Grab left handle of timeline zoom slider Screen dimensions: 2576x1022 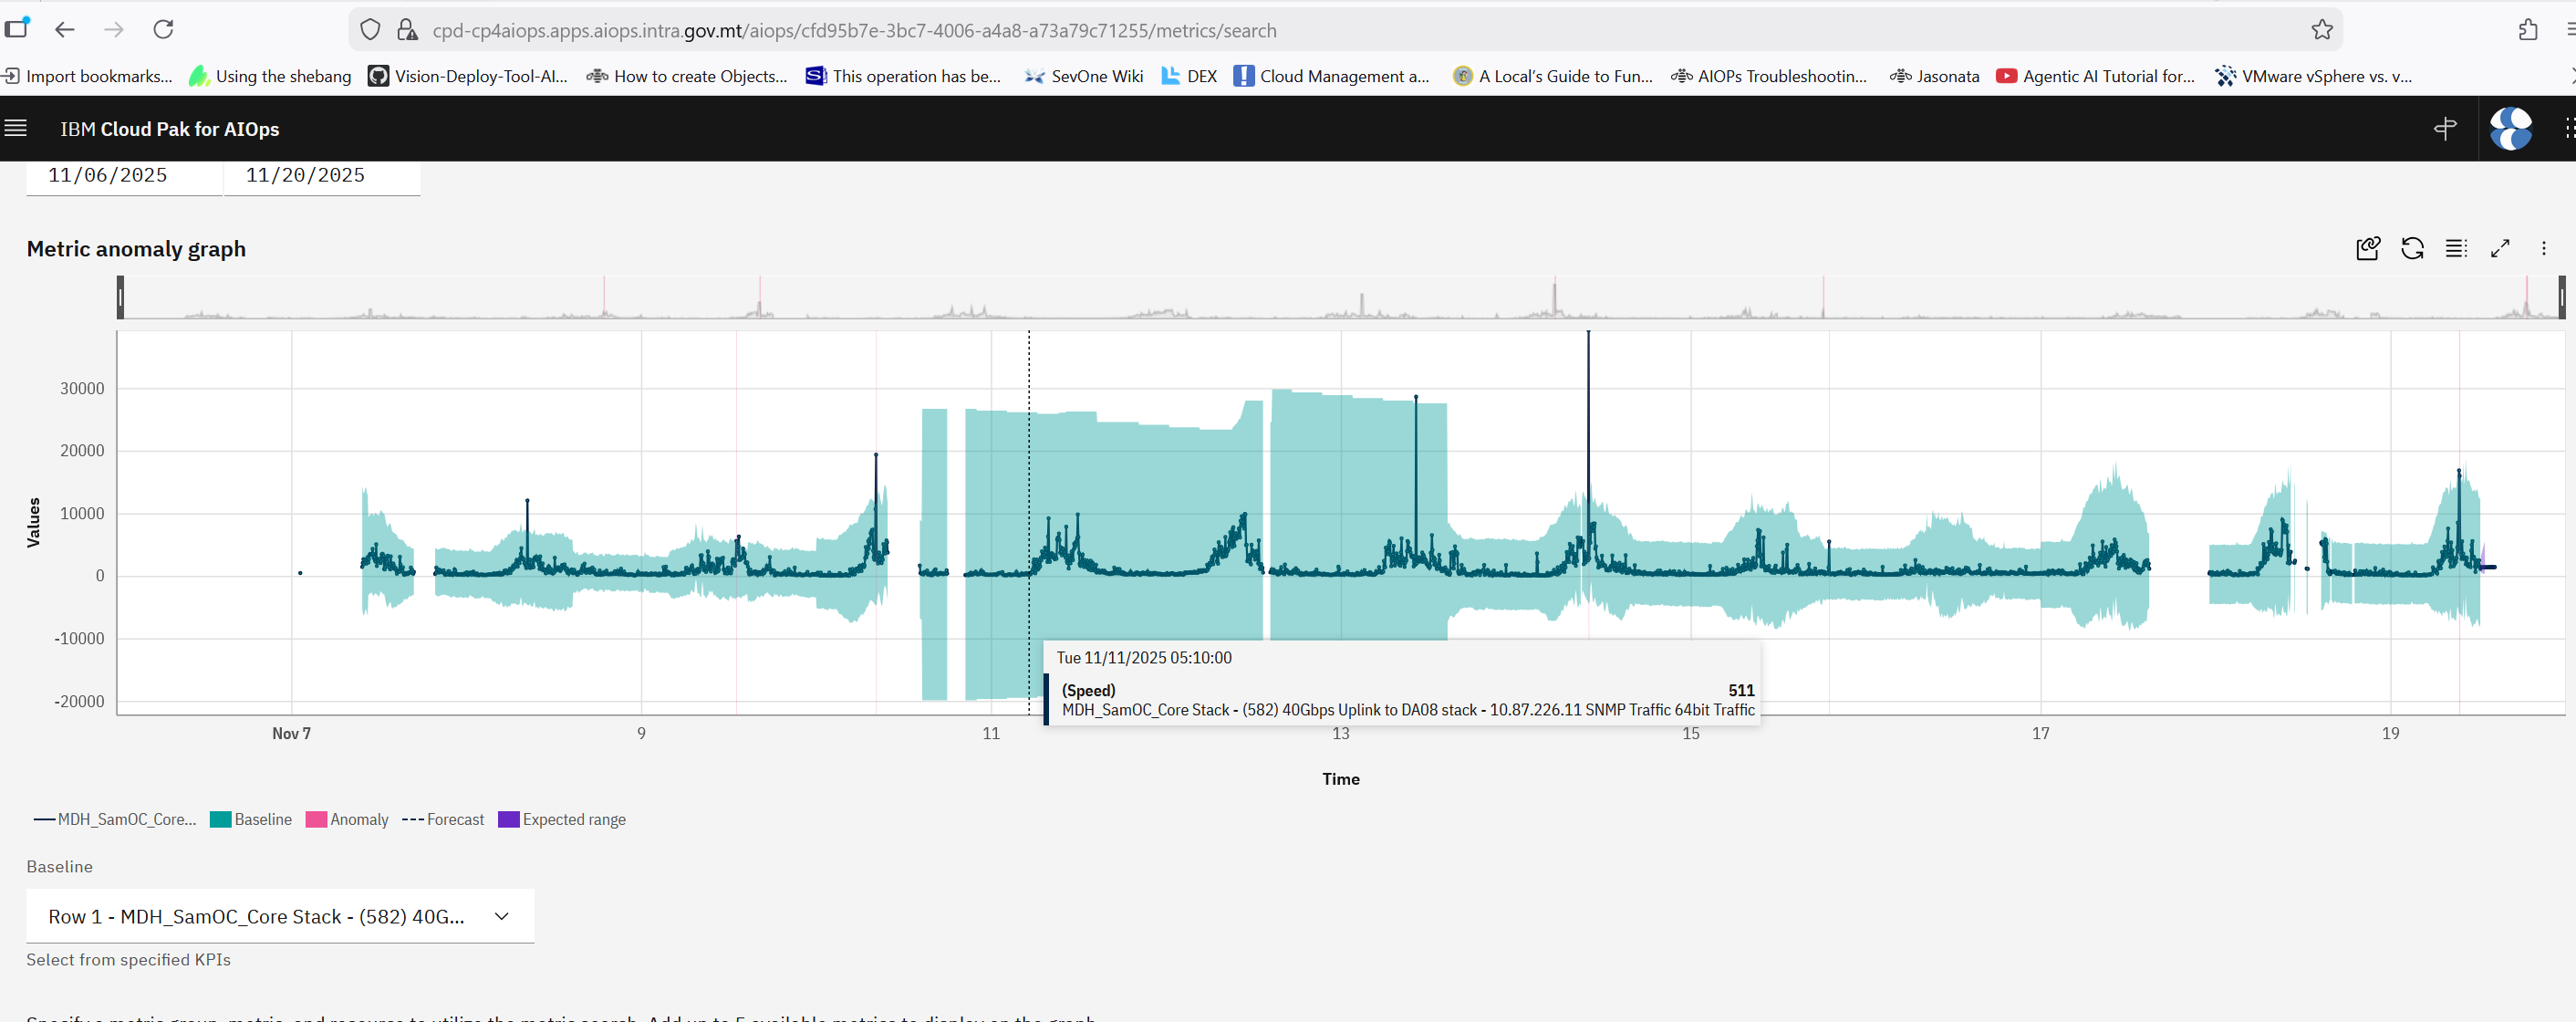(x=121, y=298)
